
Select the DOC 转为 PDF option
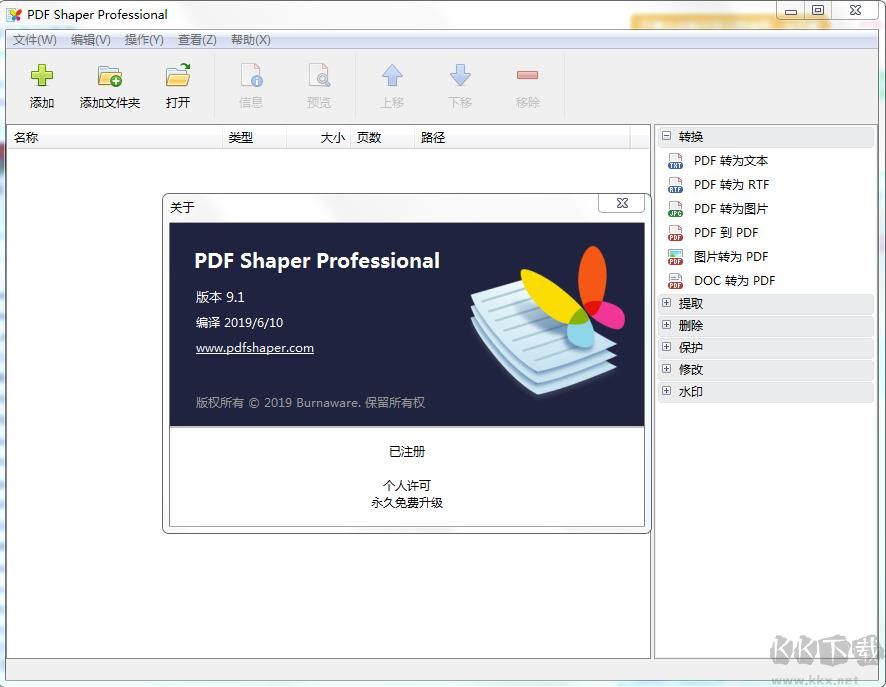(x=736, y=280)
